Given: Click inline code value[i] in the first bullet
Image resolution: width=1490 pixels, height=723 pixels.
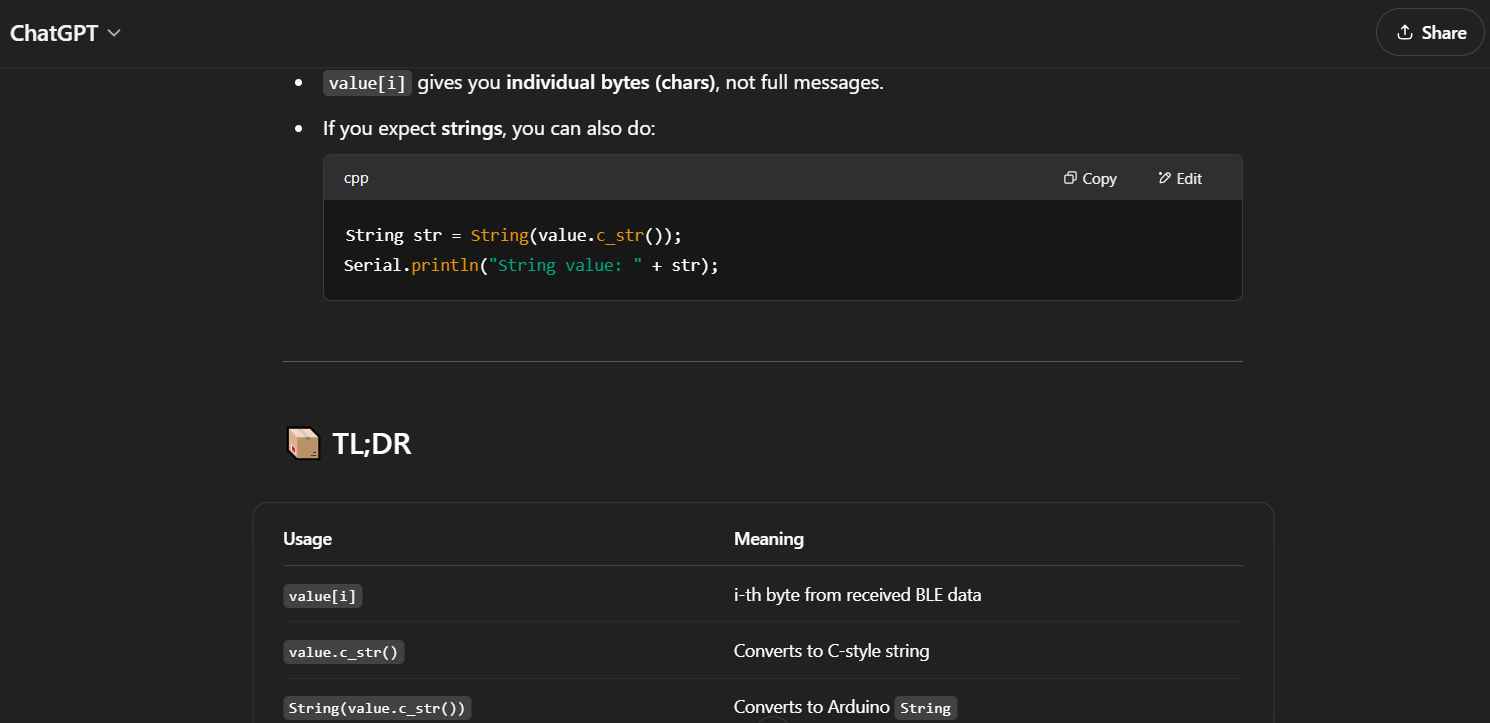Looking at the screenshot, I should [x=367, y=83].
